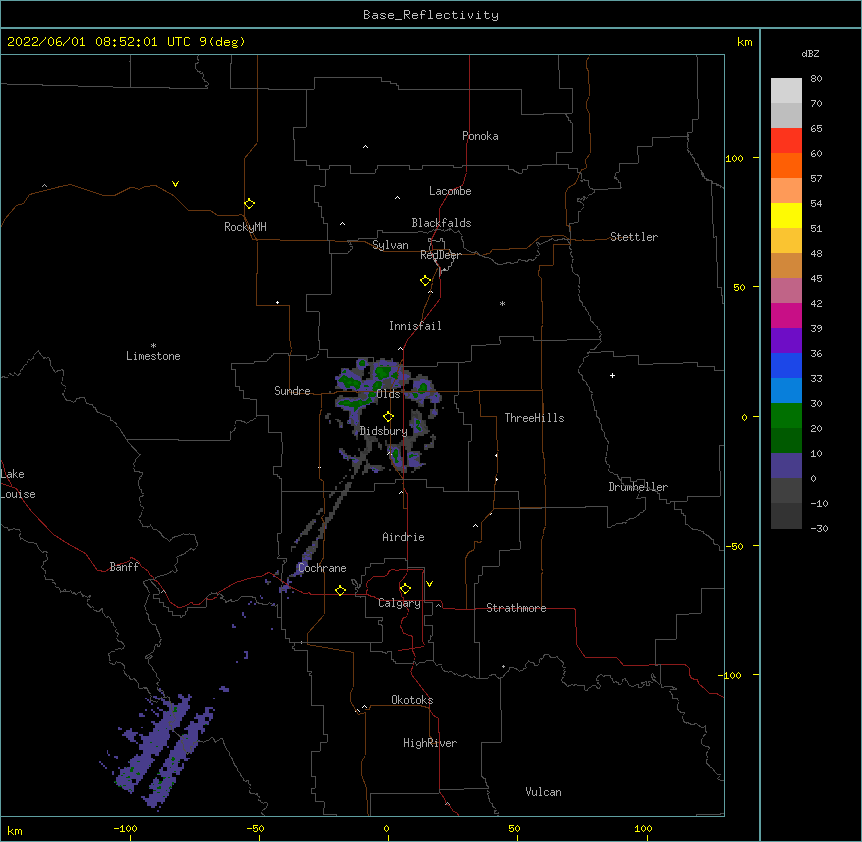
Task: Click the RedDeer city label
Action: click(440, 255)
